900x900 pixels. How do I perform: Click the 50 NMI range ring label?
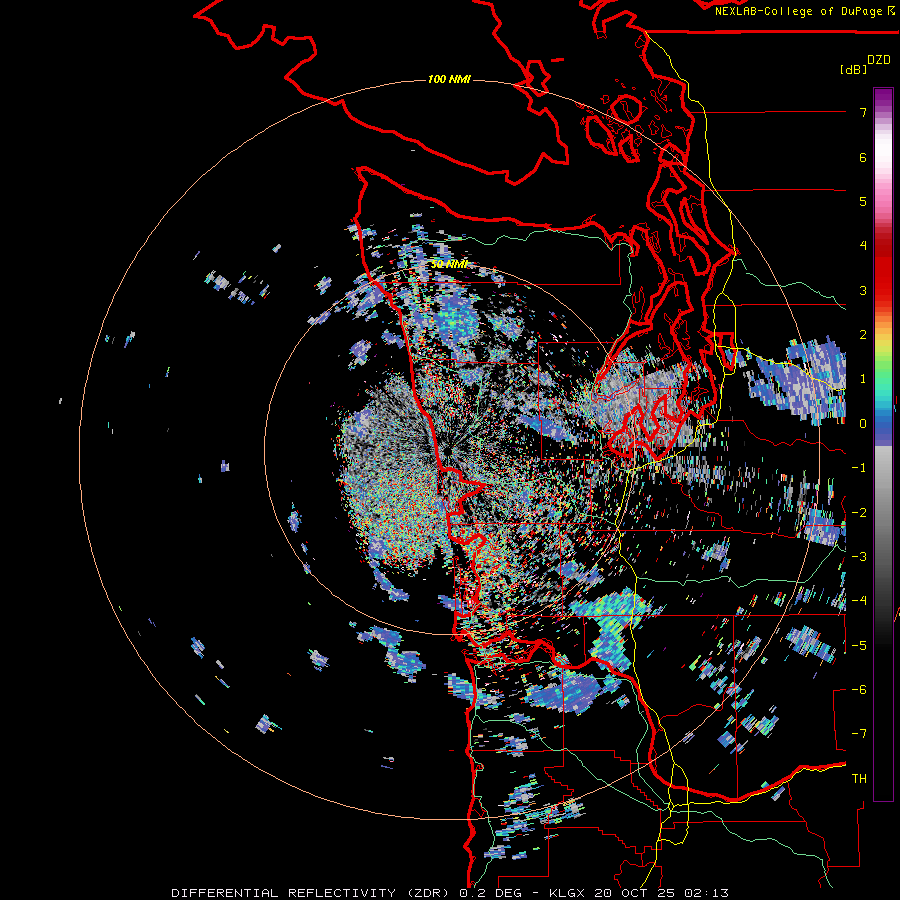pos(449,264)
